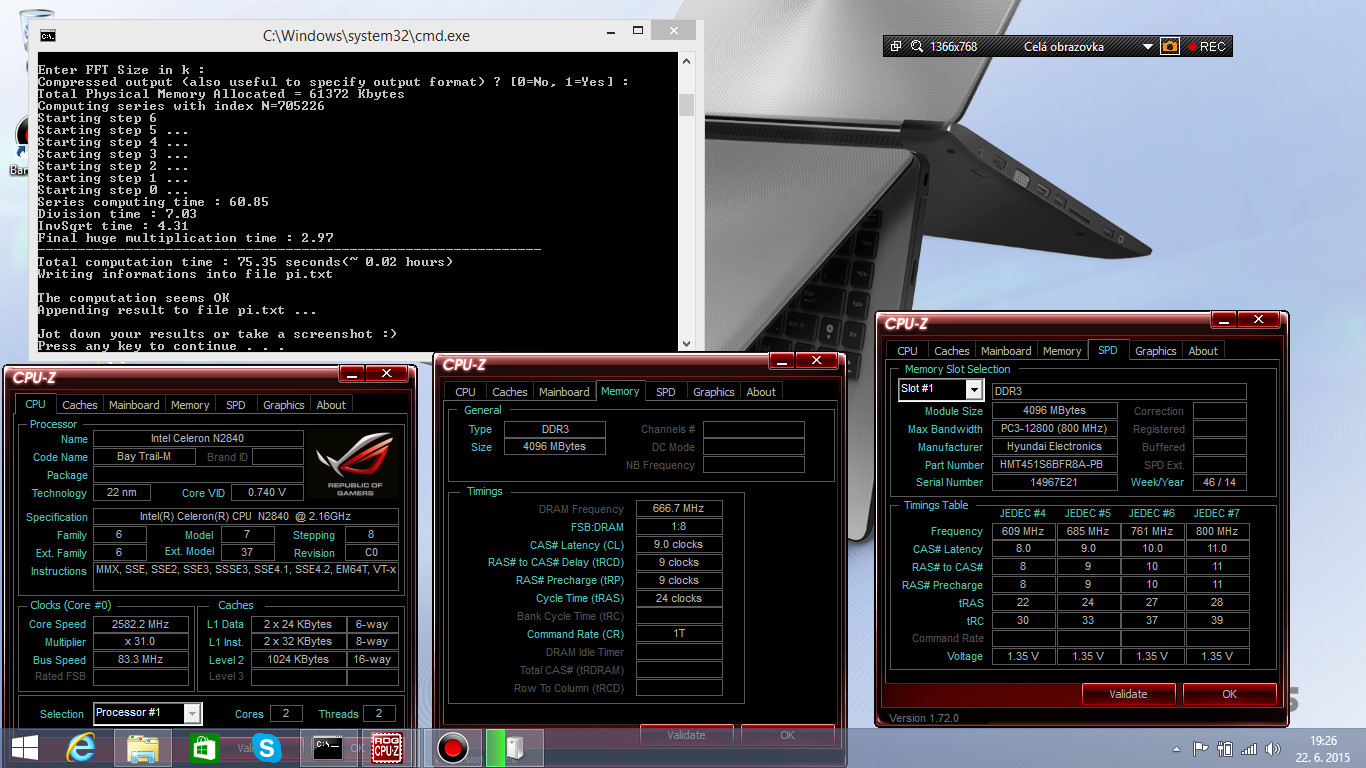1366x768 pixels.
Task: Open Caches tab in middle CPU-Z window
Action: click(x=509, y=392)
